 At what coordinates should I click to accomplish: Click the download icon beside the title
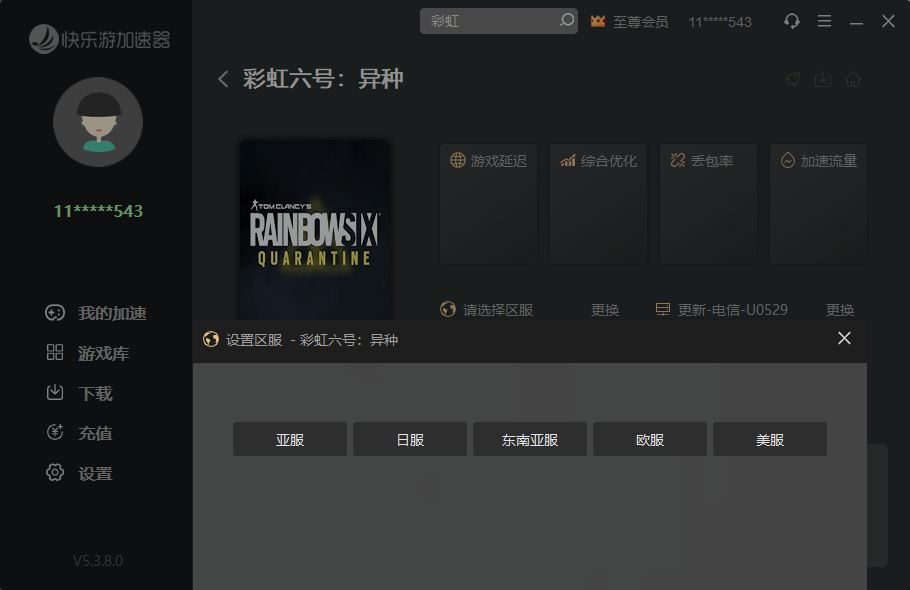click(823, 79)
